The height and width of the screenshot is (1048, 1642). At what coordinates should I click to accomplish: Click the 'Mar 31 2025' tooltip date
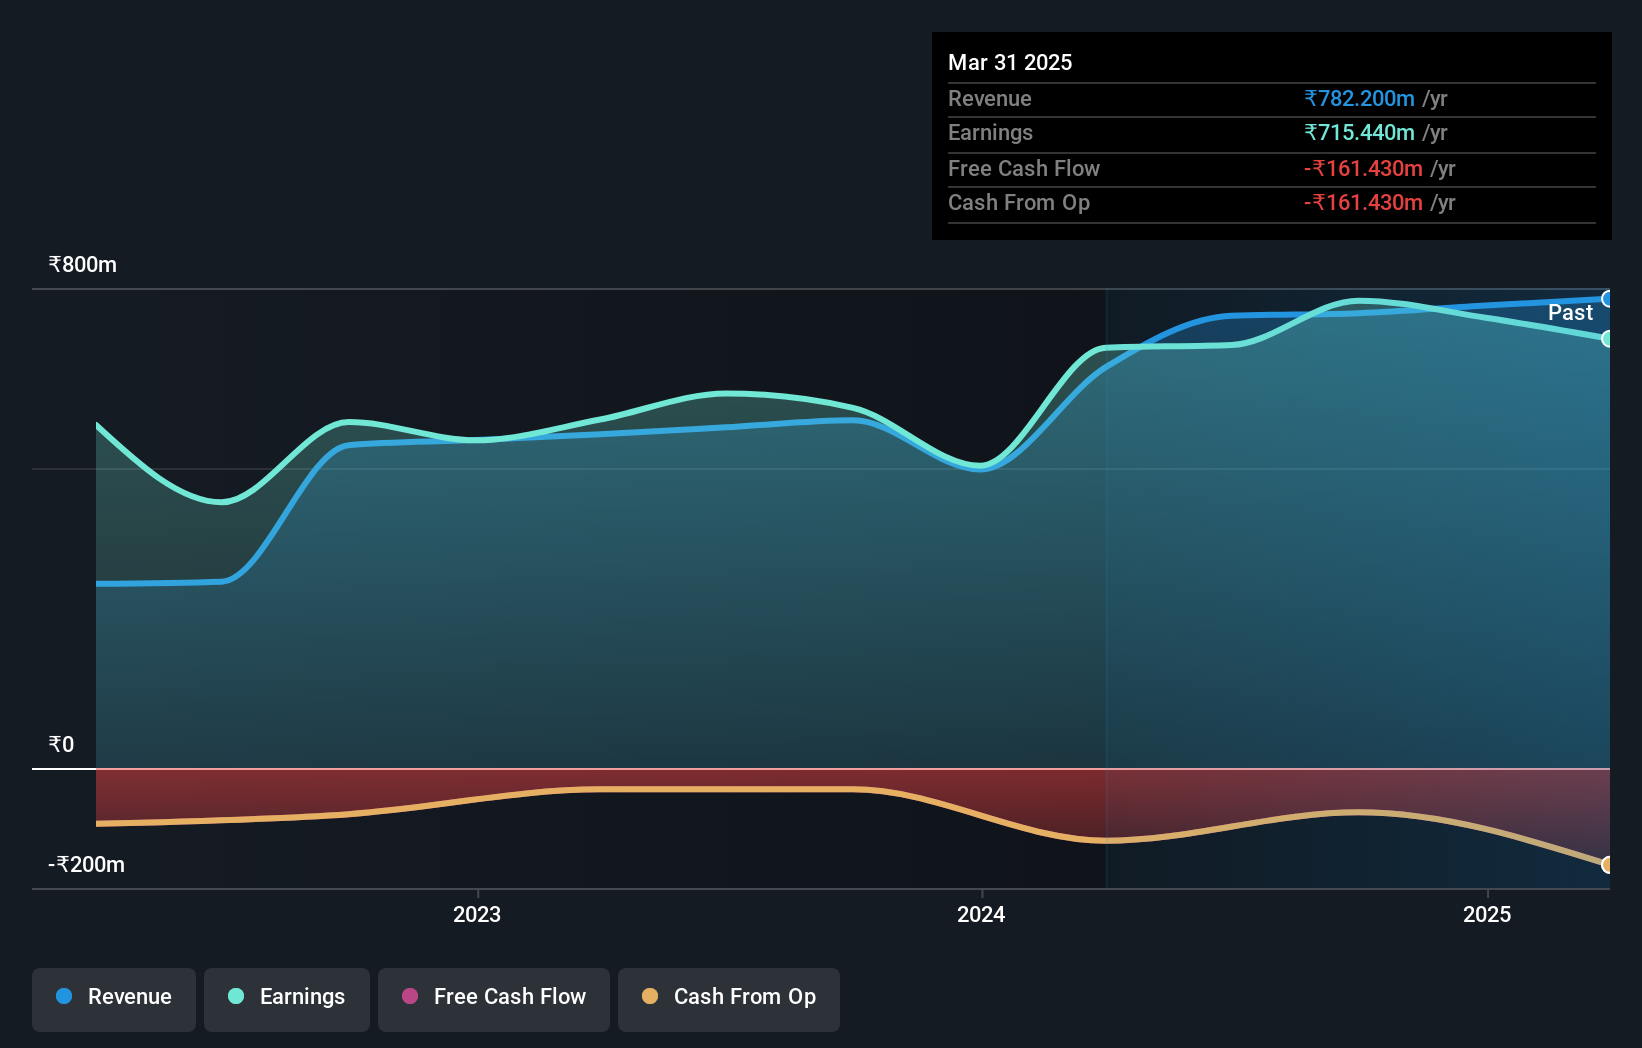pos(1010,62)
